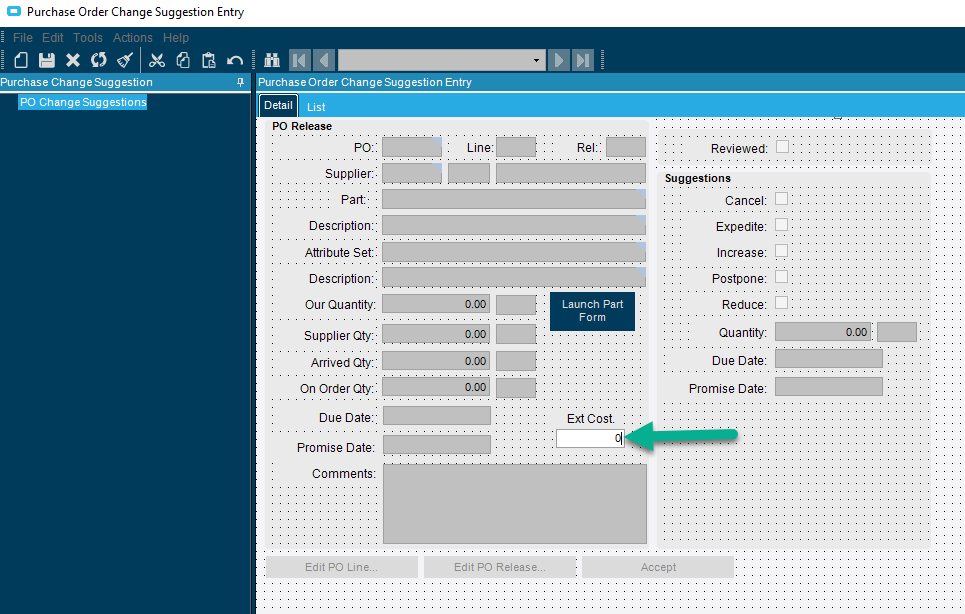Open the Actions menu

click(x=132, y=38)
